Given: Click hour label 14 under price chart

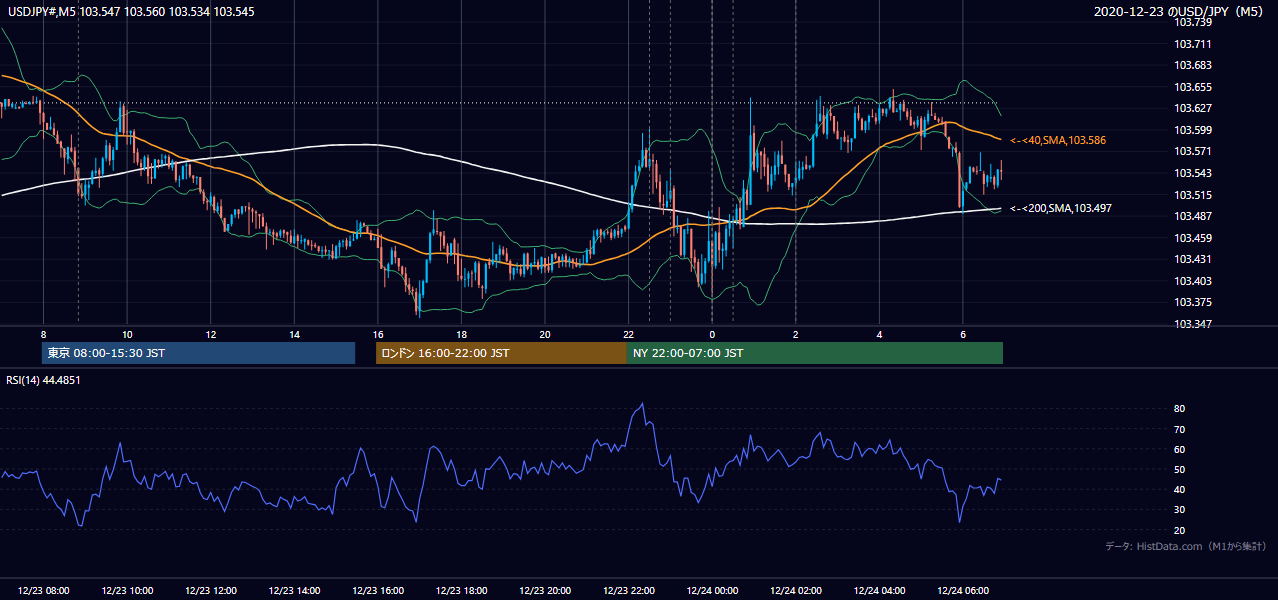Looking at the screenshot, I should pos(294,334).
